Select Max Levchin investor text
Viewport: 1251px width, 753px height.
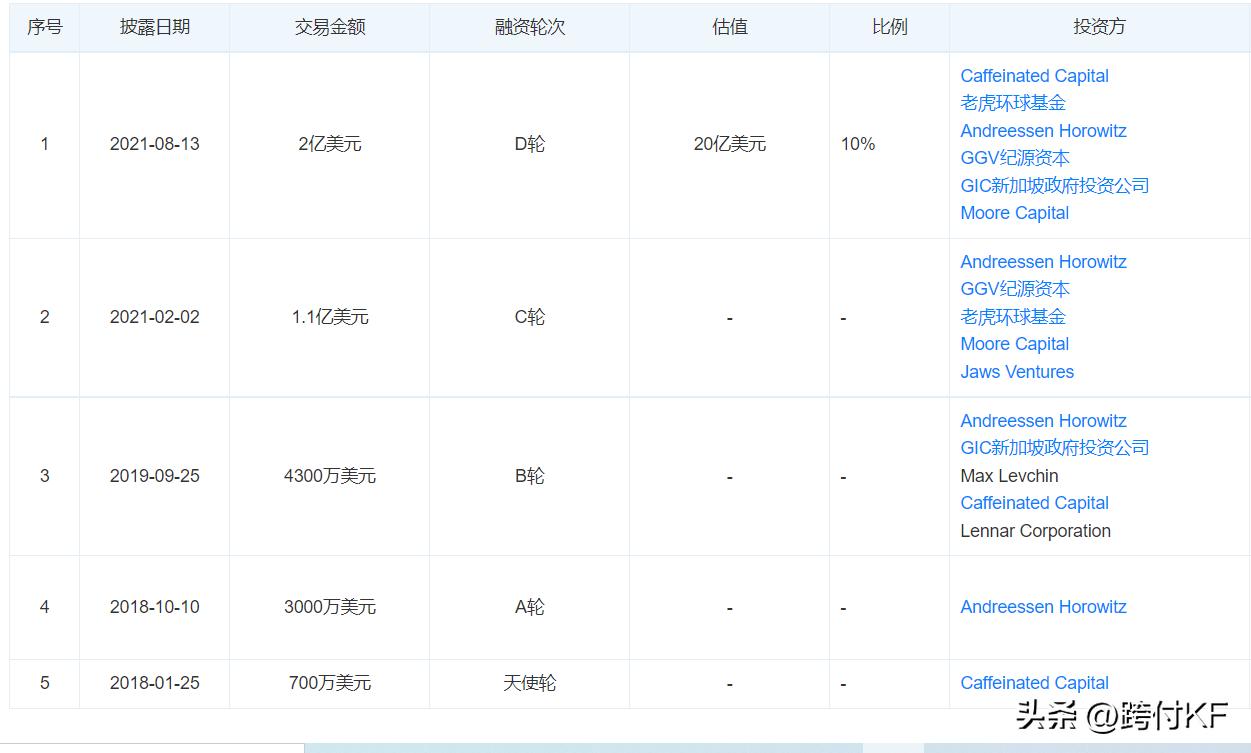(1009, 476)
